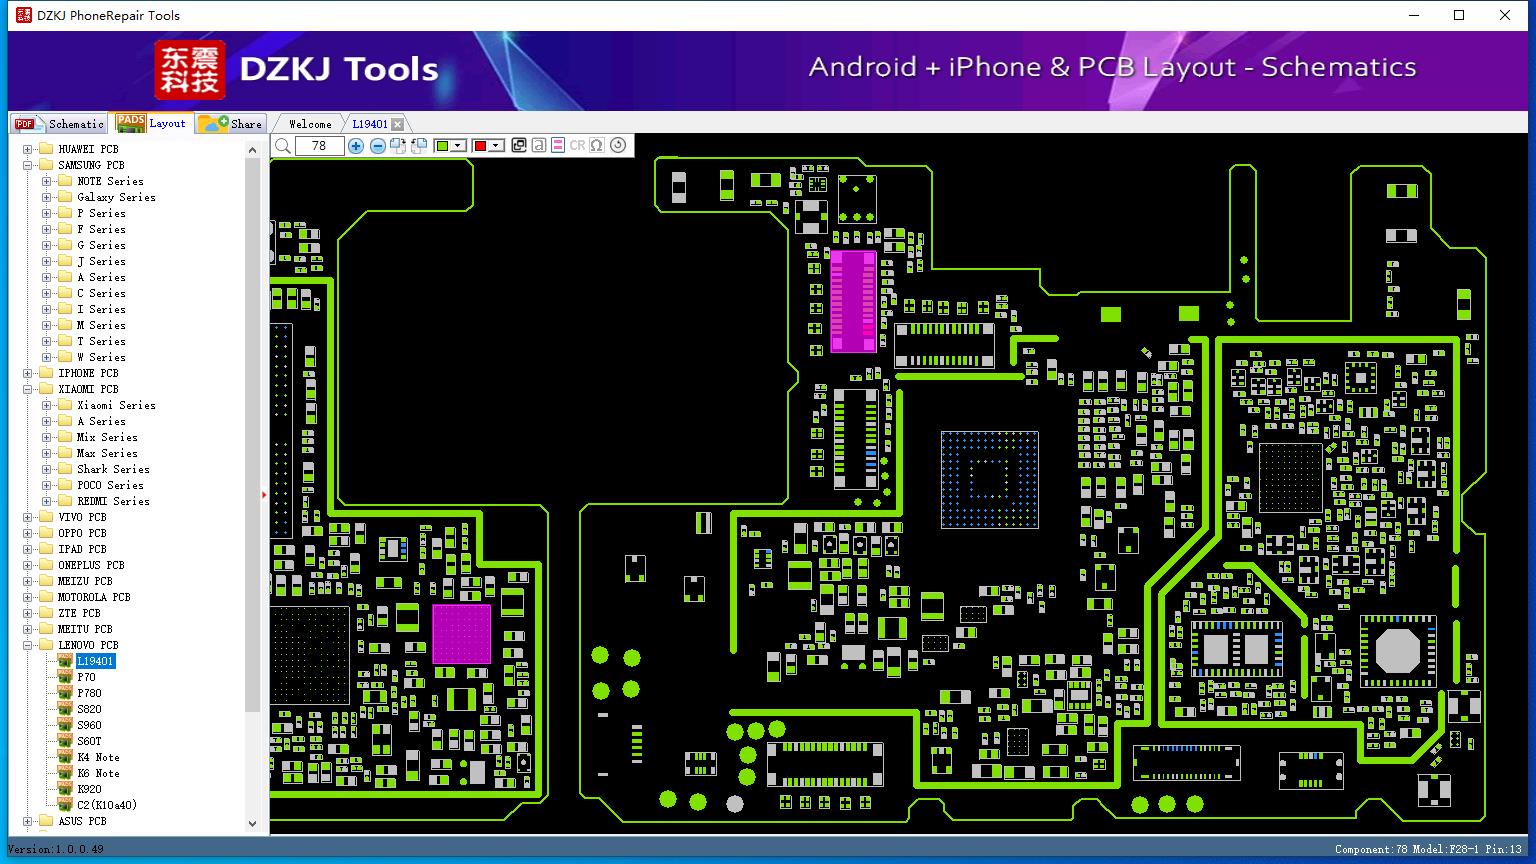Viewport: 1536px width, 864px height.
Task: Expand the NOTE Series node
Action: [x=47, y=181]
